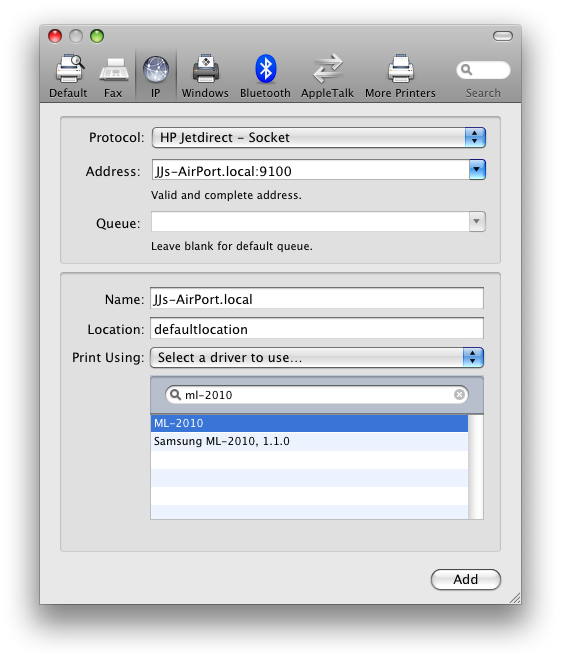The height and width of the screenshot is (659, 561).
Task: Expand the Queue combo box arrow
Action: (x=477, y=221)
